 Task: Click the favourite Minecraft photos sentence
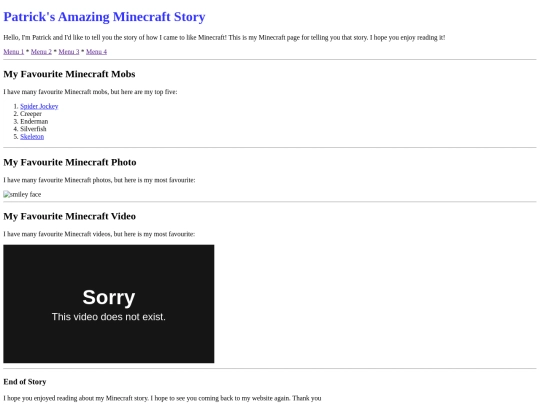(99, 180)
